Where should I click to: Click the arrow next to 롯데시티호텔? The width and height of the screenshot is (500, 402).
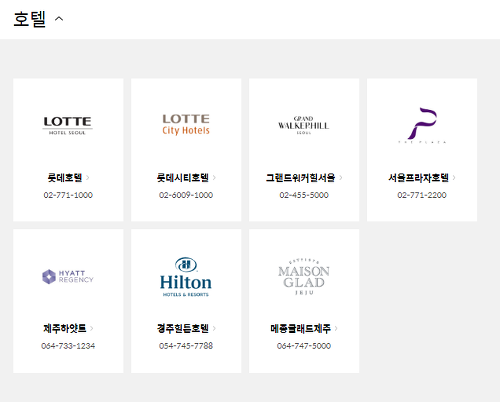pyautogui.click(x=214, y=178)
